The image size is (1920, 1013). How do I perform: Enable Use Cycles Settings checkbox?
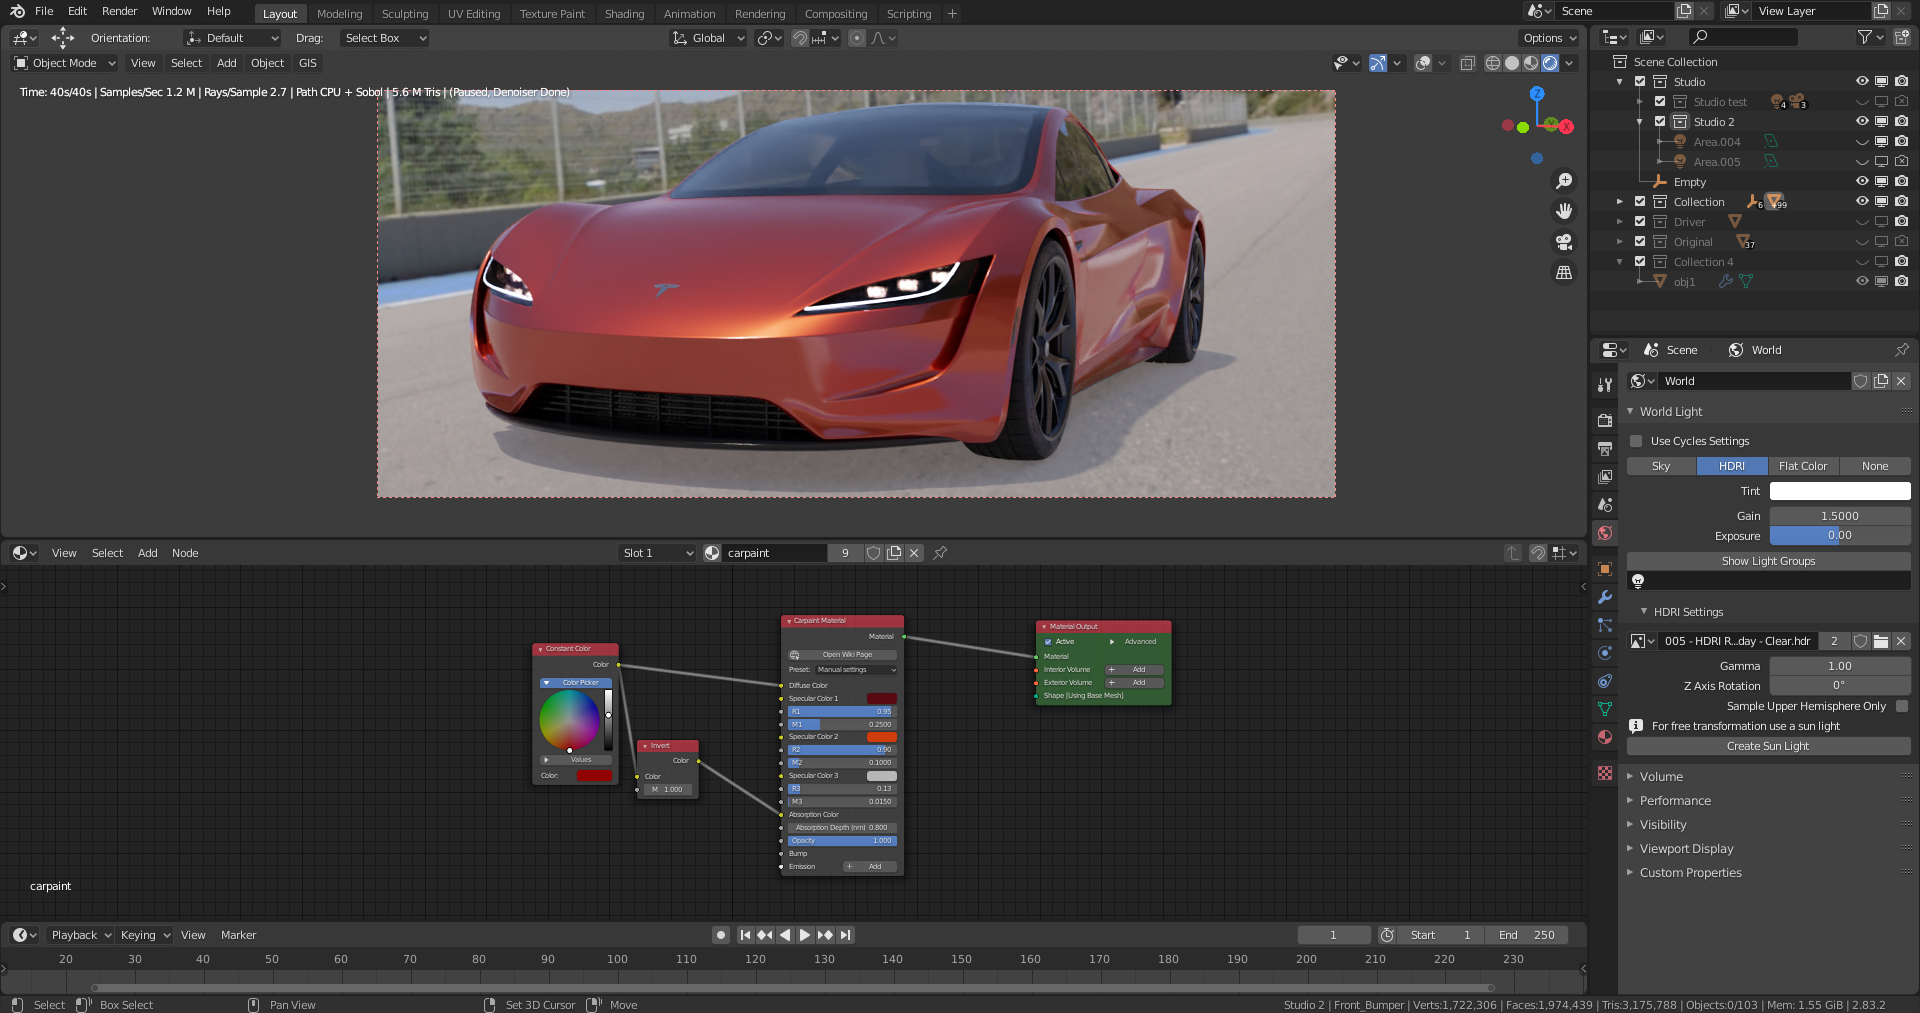(x=1636, y=441)
